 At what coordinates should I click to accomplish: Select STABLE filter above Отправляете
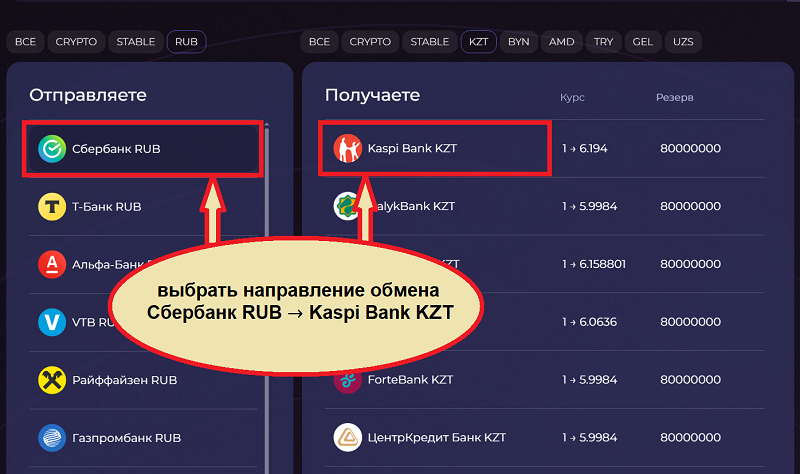tap(136, 42)
